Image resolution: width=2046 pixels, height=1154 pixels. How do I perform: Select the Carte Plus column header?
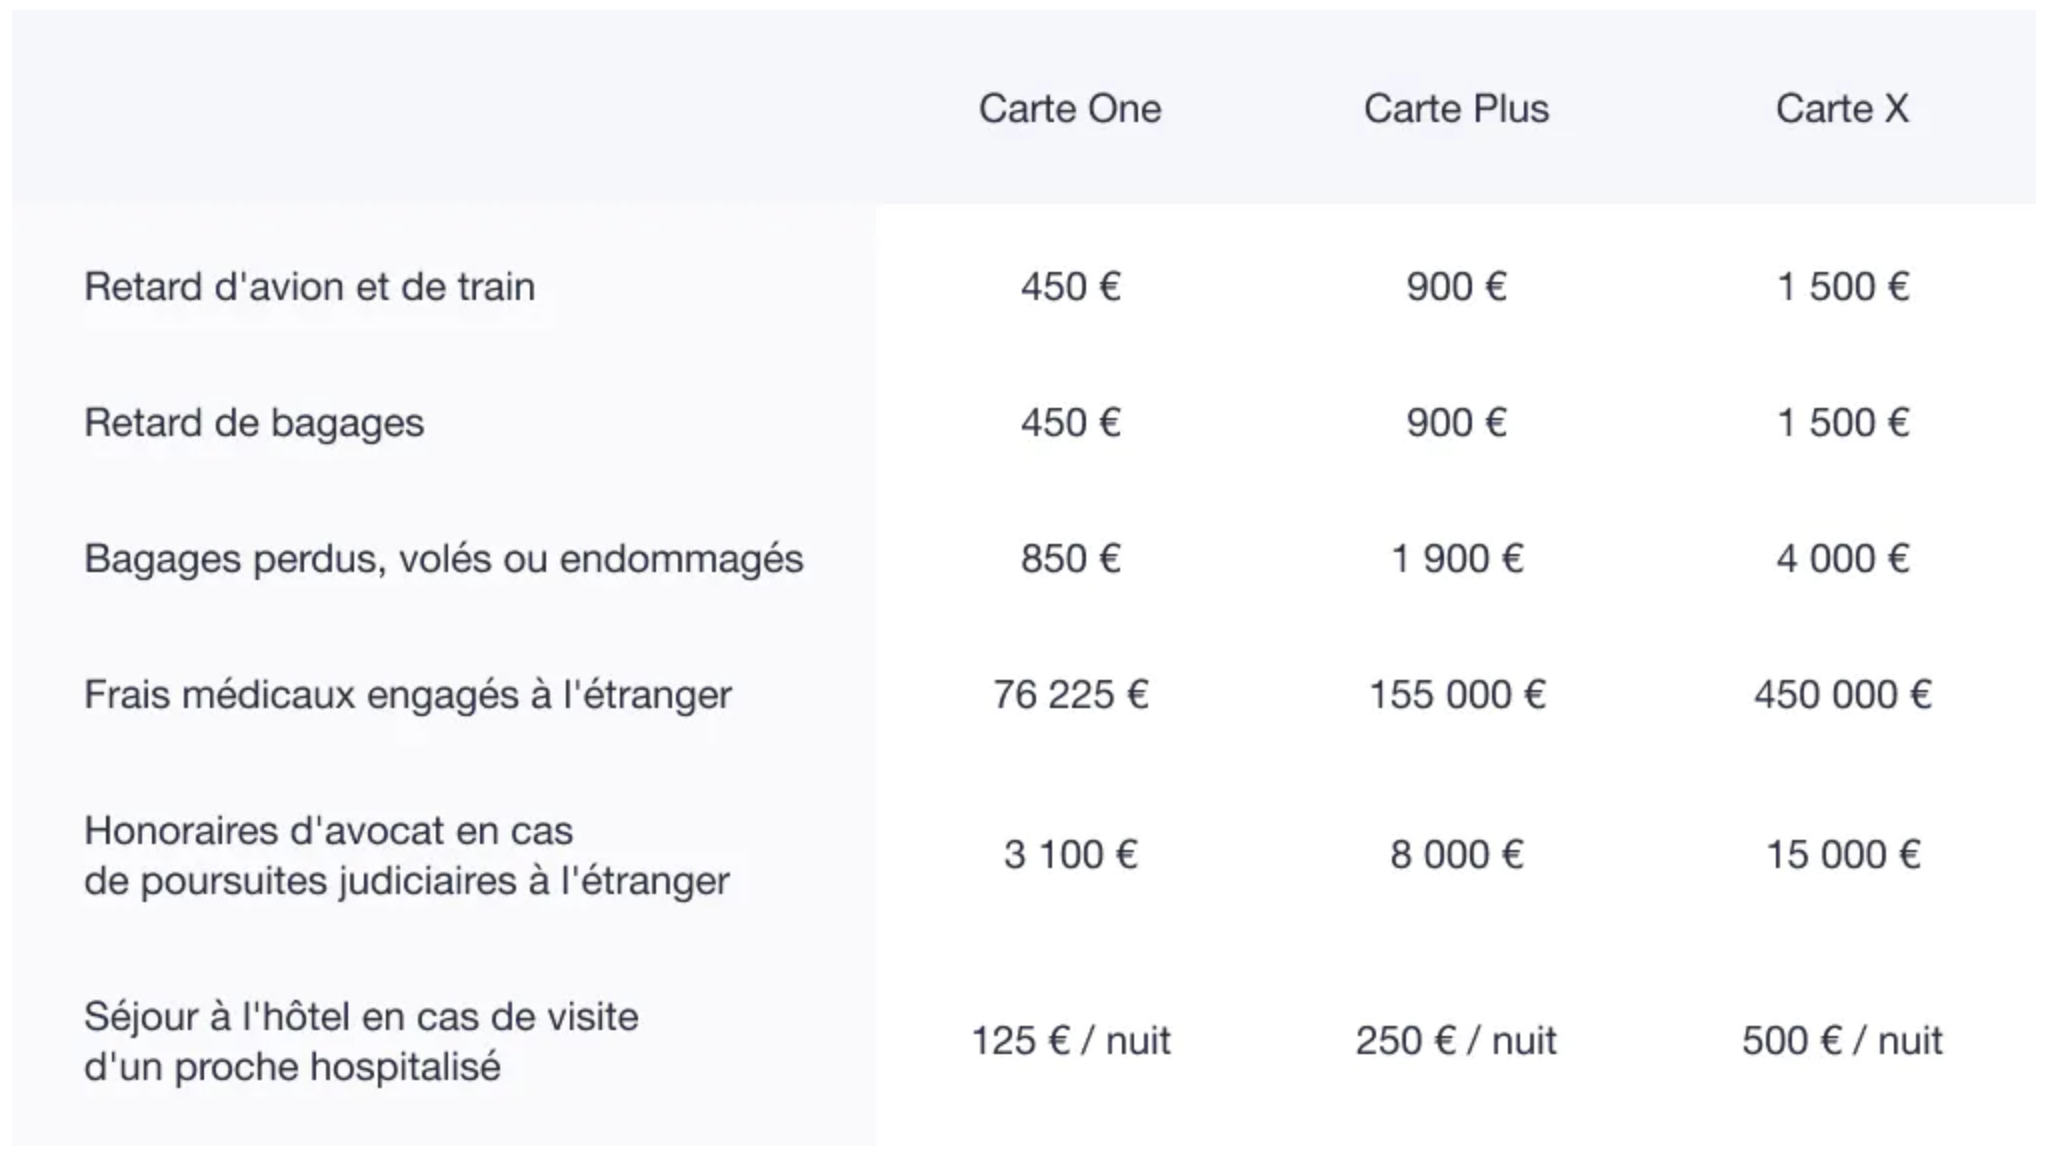1455,108
